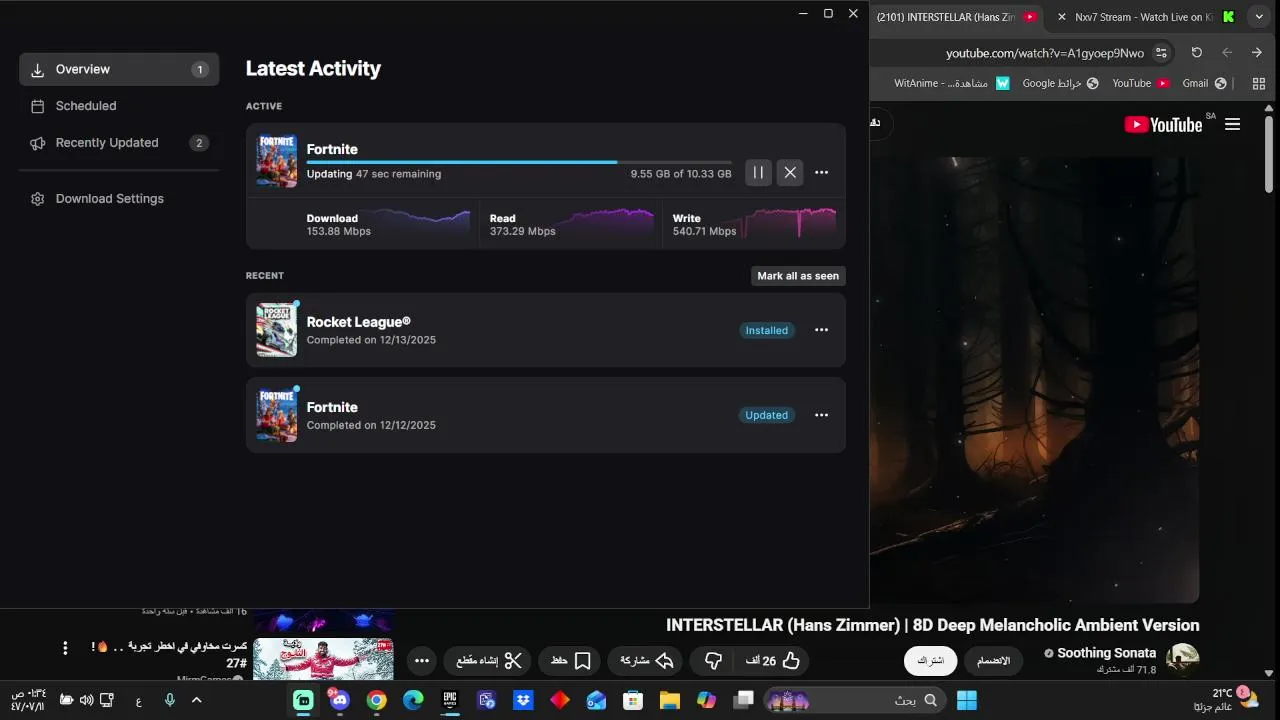Image resolution: width=1280 pixels, height=720 pixels.
Task: Save the video to a playlist
Action: (571, 661)
